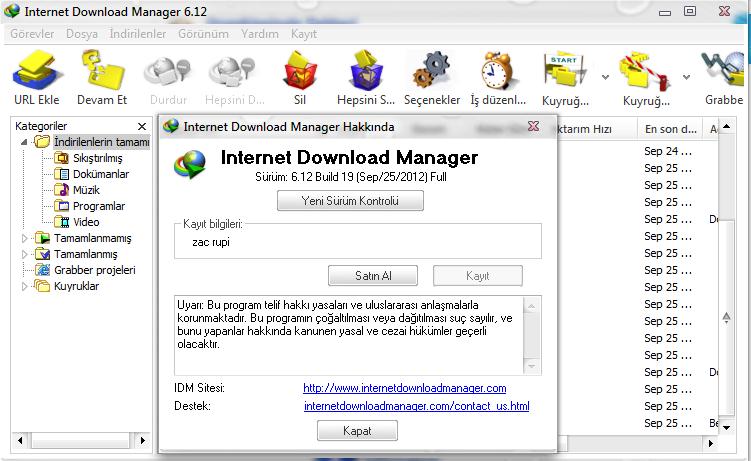Viewport: 751px width, 461px height.
Task: Open the start queue dropdown arrow
Action: point(605,77)
